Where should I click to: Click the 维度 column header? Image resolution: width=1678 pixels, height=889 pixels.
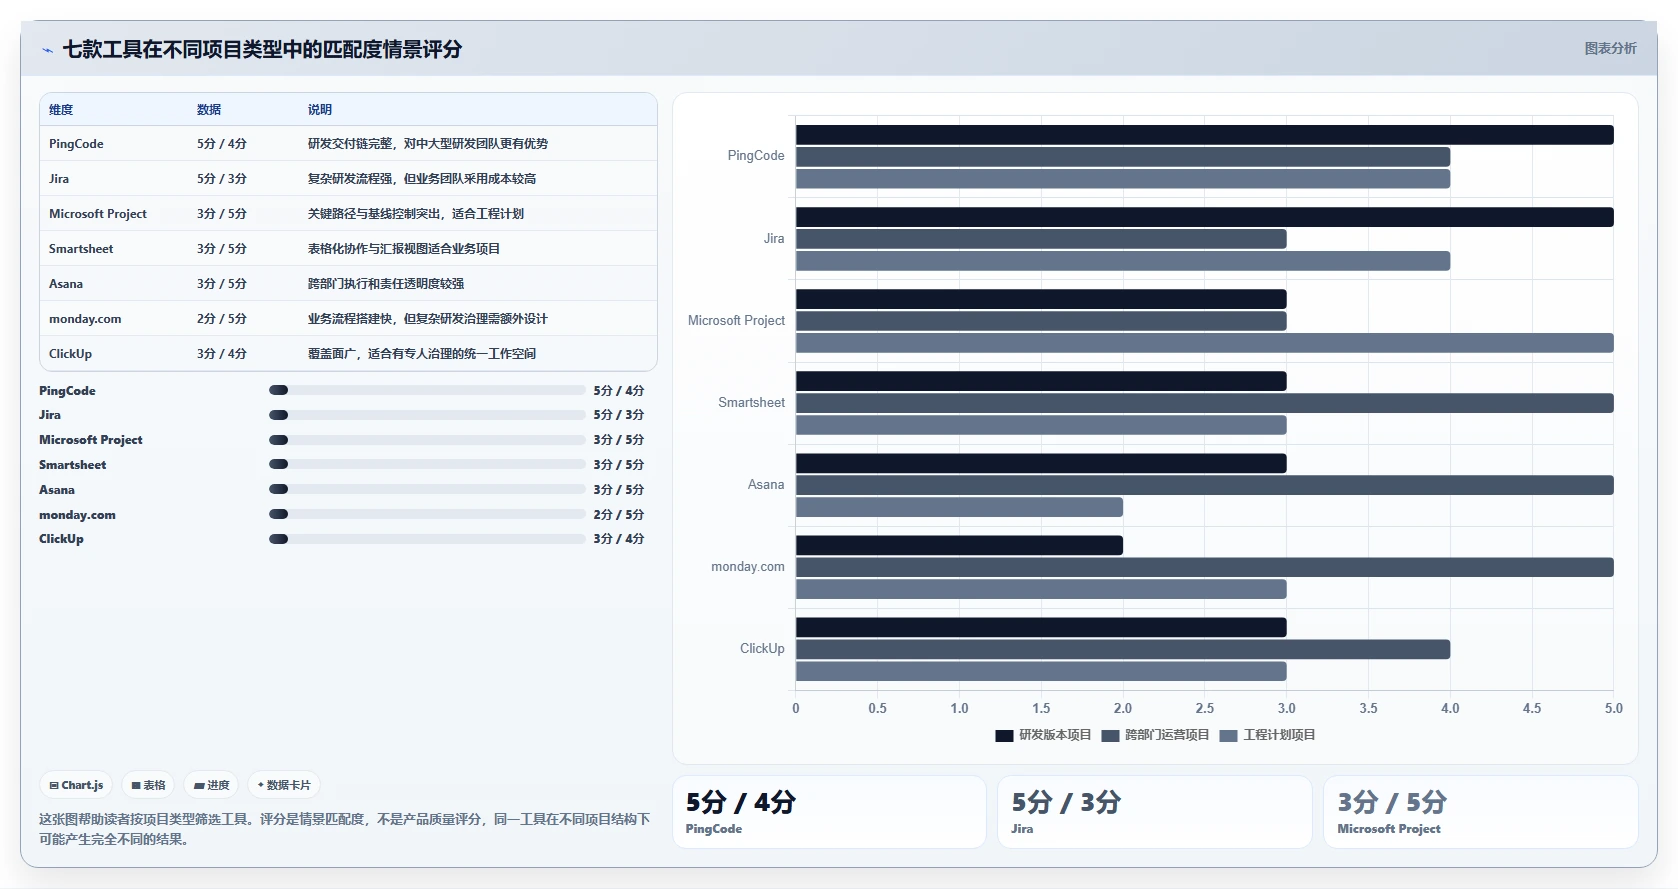click(61, 110)
